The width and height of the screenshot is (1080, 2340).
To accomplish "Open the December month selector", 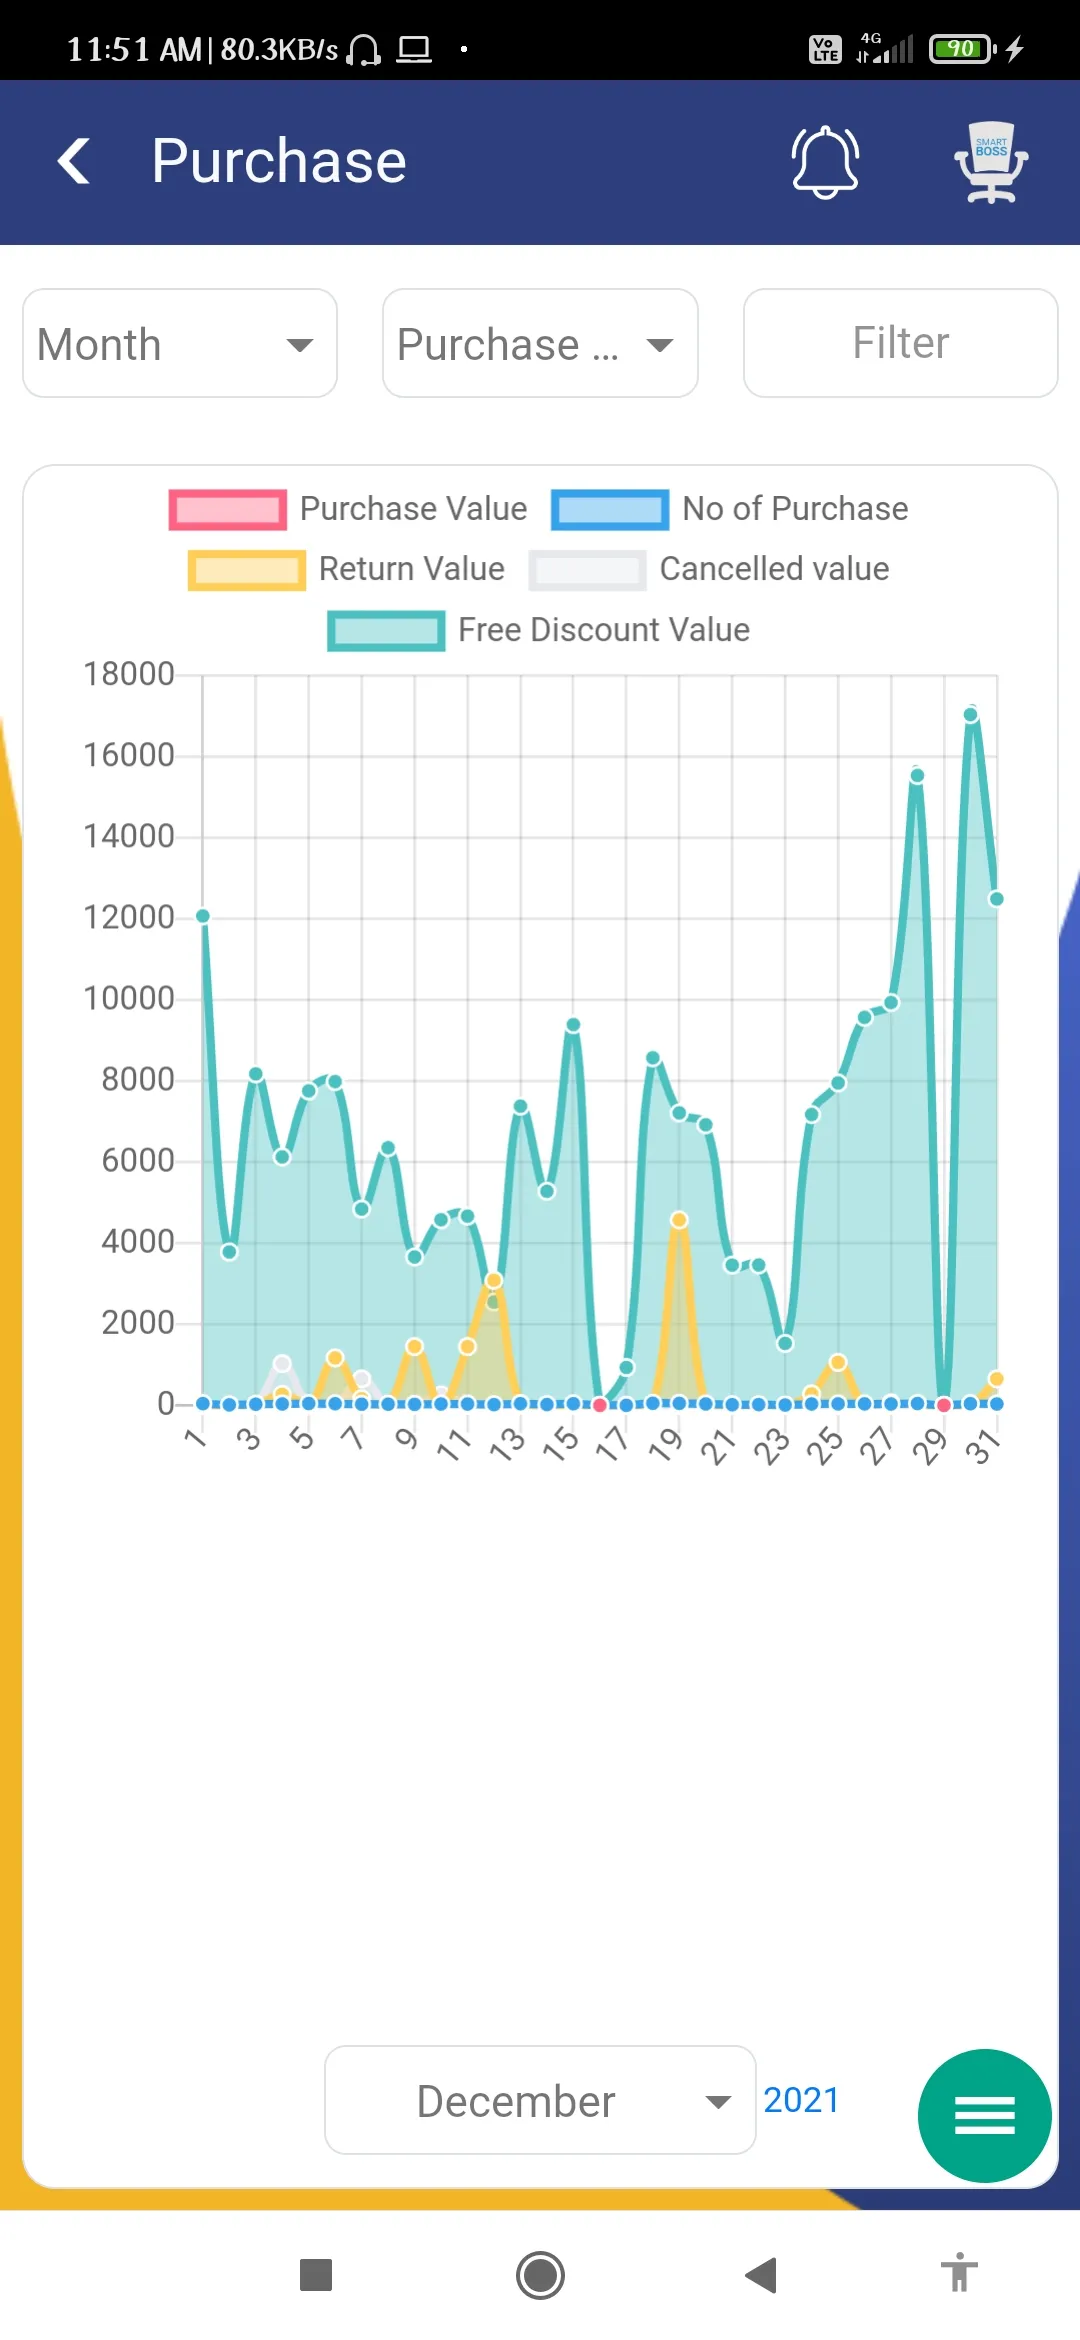I will (540, 2100).
